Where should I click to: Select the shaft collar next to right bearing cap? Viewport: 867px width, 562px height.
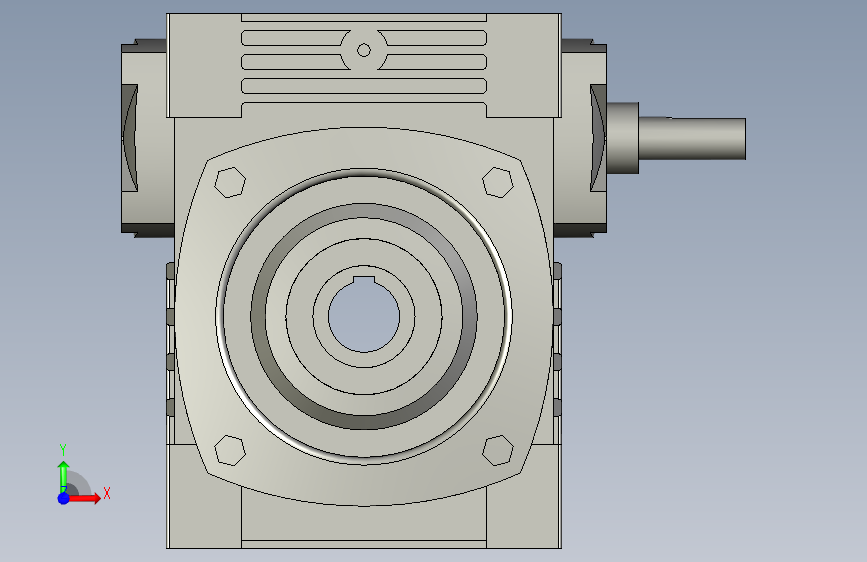point(623,138)
